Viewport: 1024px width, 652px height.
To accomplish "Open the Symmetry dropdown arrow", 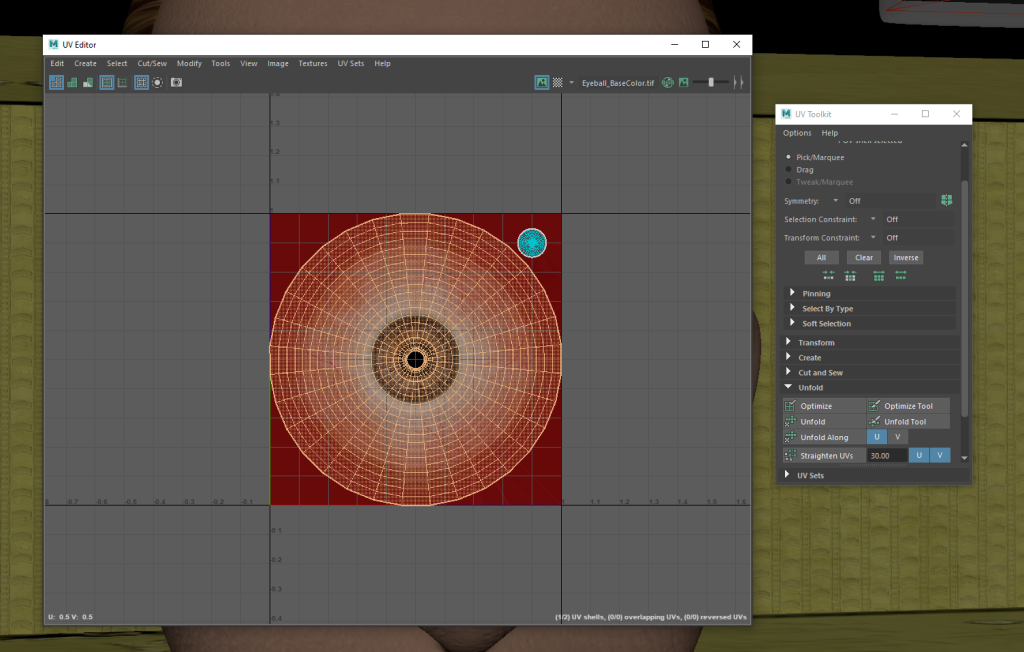I will pyautogui.click(x=835, y=201).
